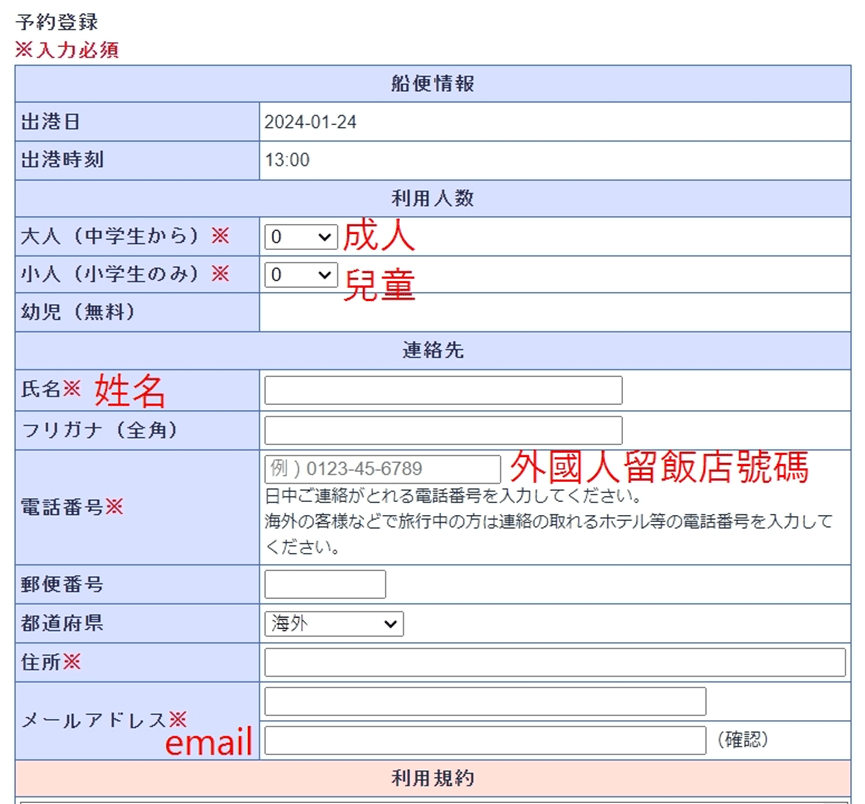
Task: Focus the 電話番号 phone number field
Action: click(x=382, y=469)
